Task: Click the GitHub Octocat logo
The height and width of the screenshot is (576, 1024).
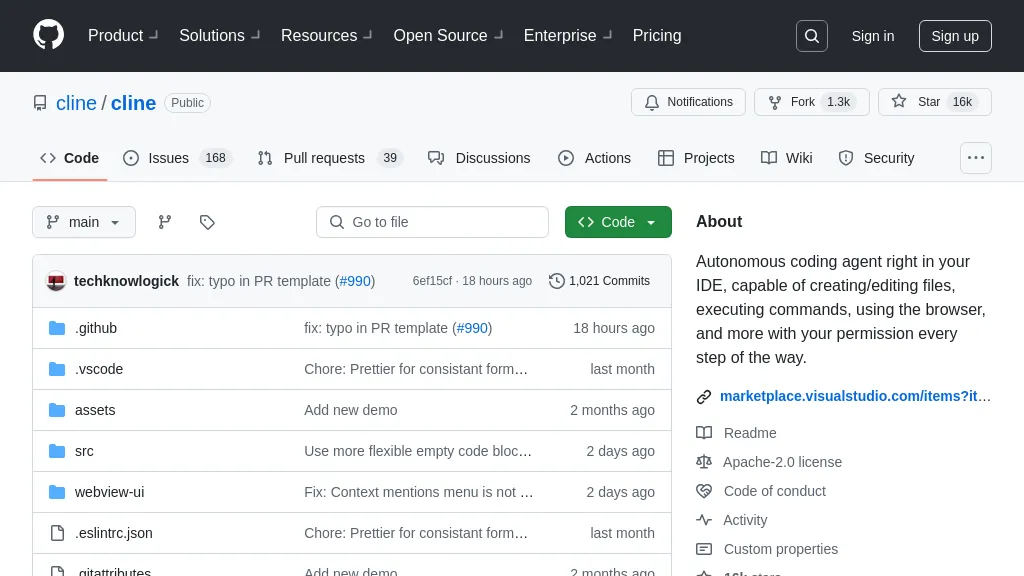Action: click(x=48, y=35)
